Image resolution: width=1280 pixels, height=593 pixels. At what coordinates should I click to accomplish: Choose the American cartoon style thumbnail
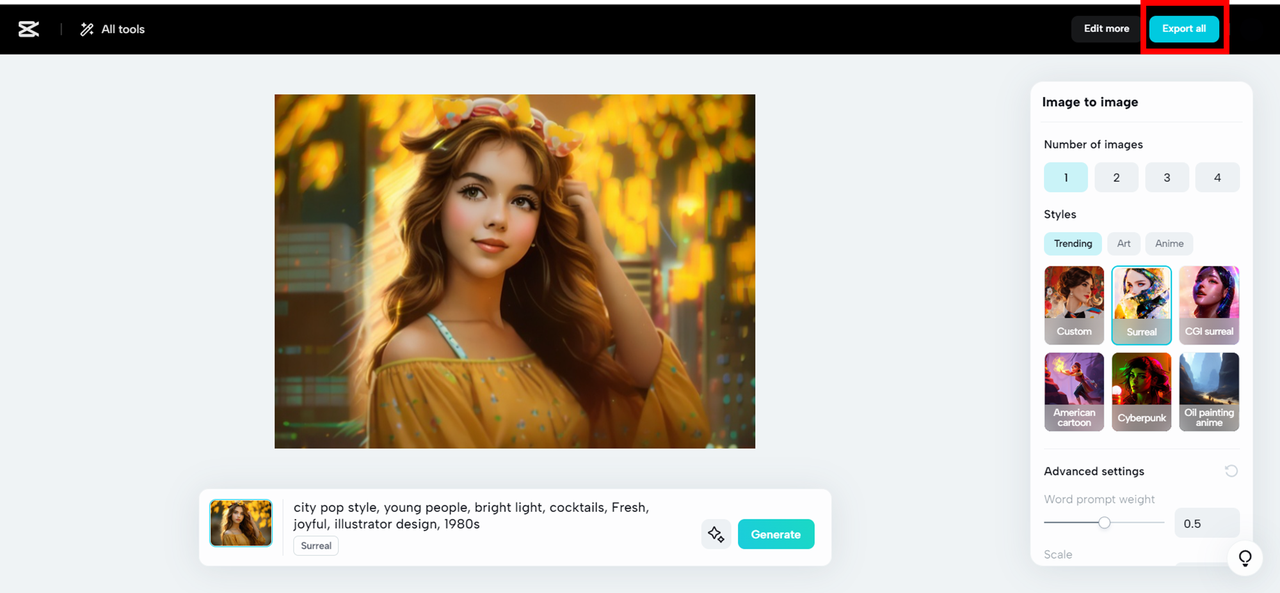tap(1074, 391)
